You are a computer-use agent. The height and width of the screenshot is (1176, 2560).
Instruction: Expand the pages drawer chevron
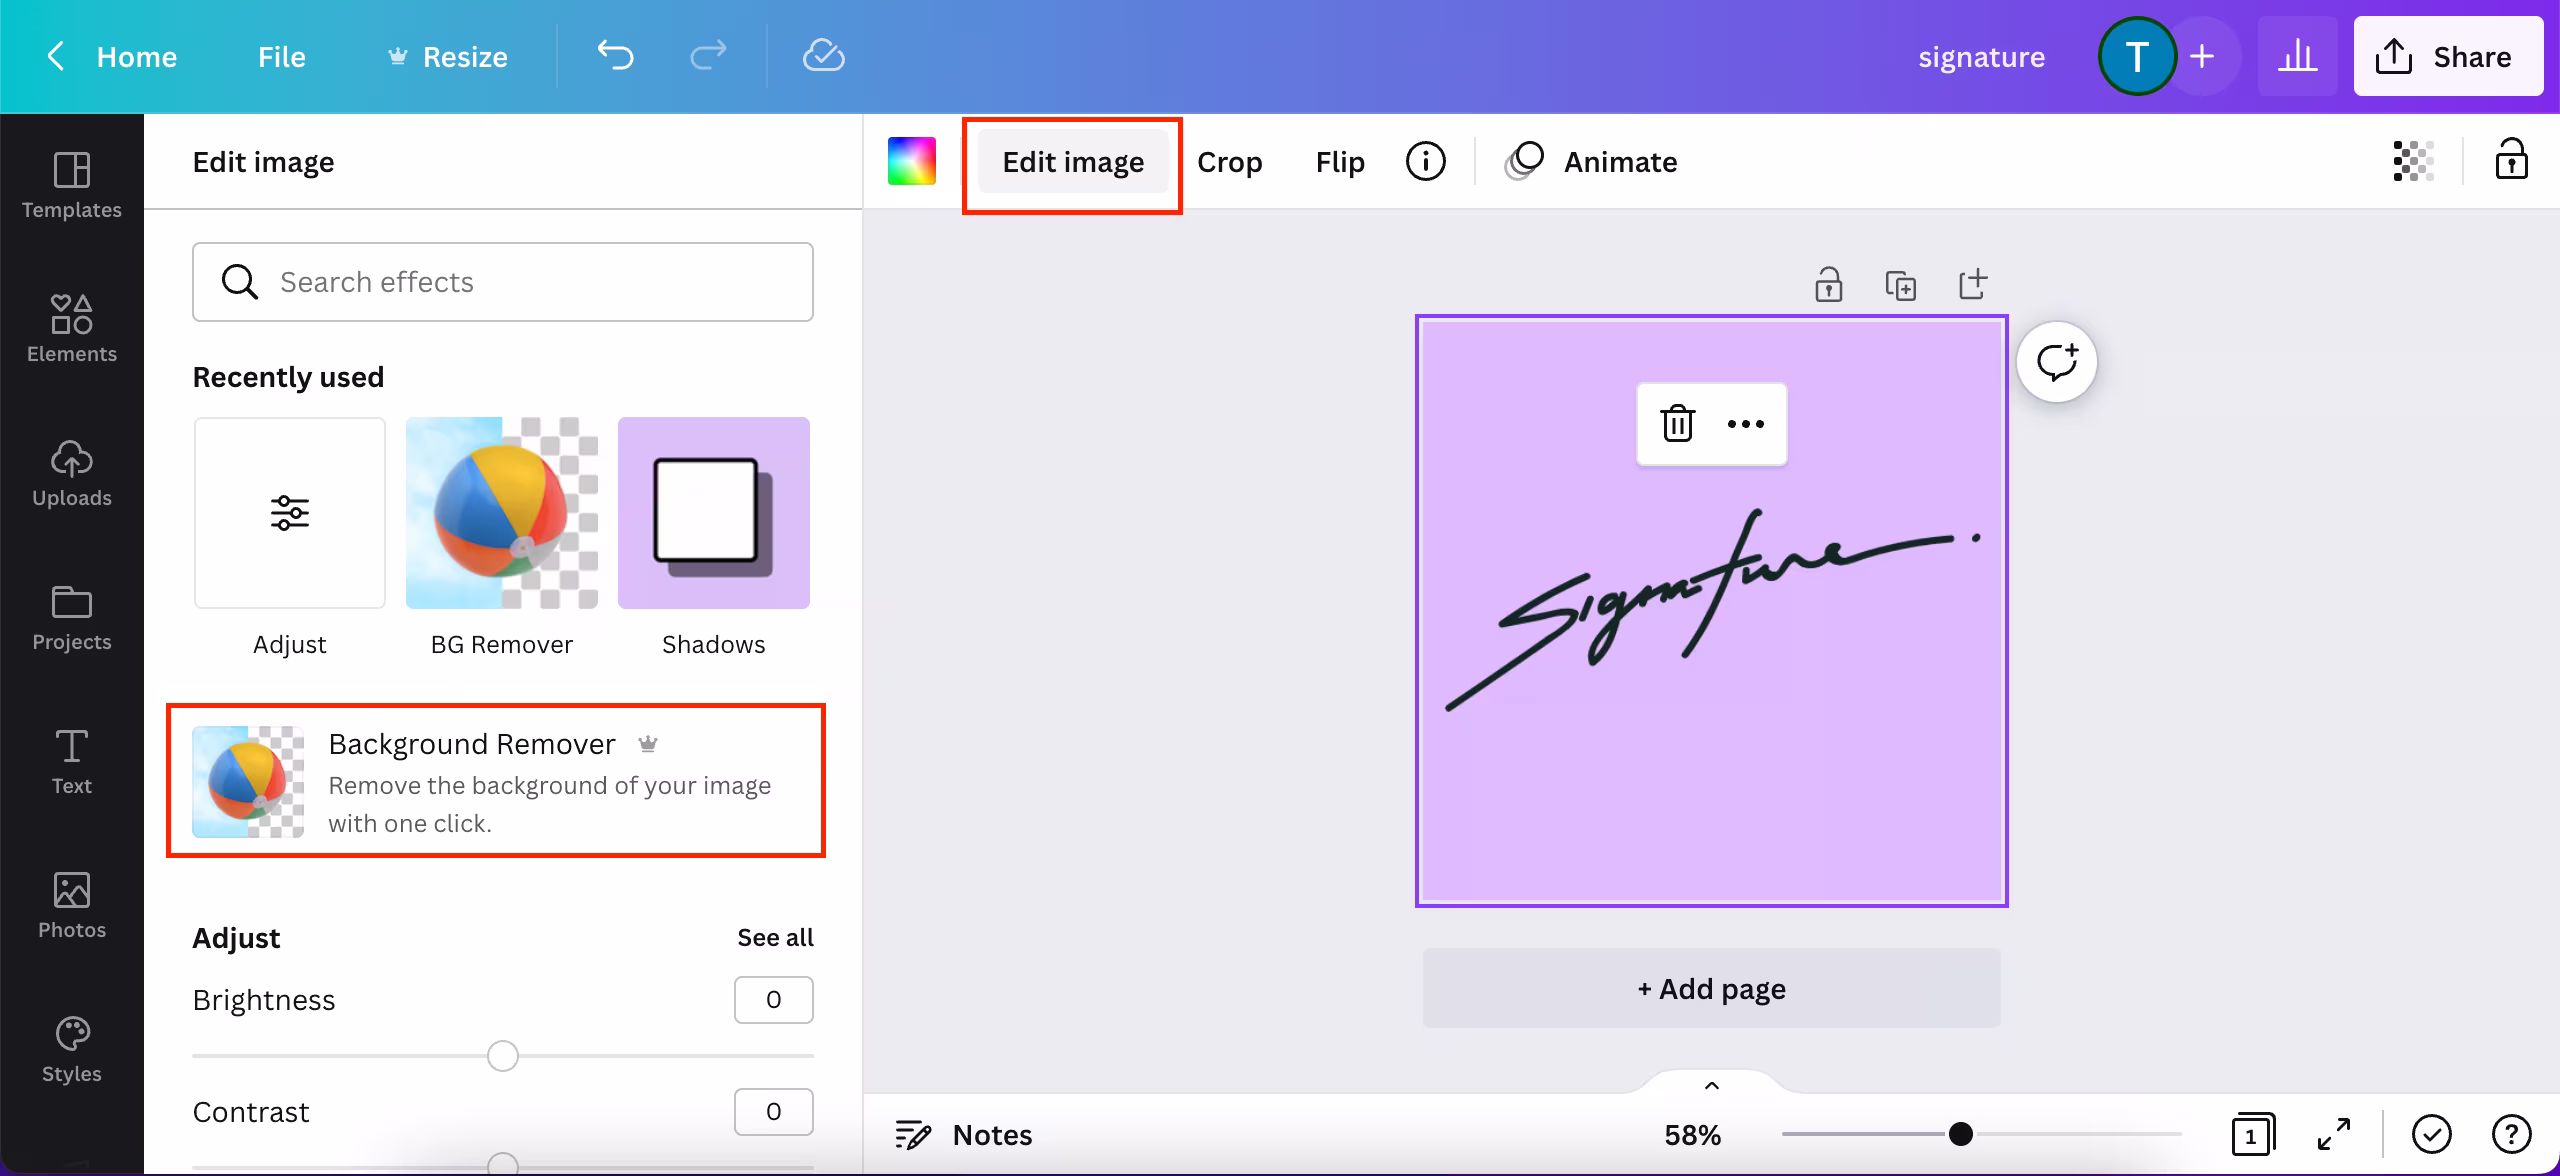pos(1711,1086)
